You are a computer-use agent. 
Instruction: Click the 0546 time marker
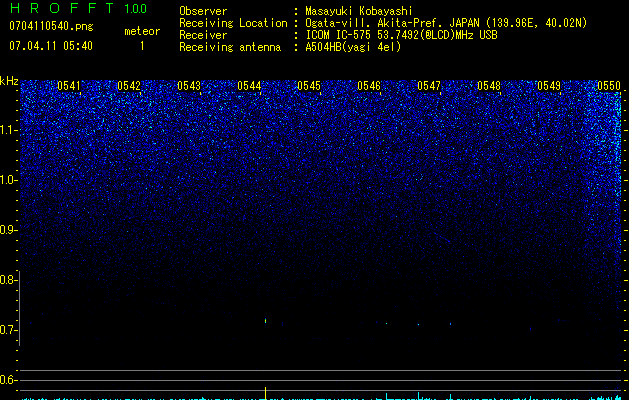coord(369,86)
